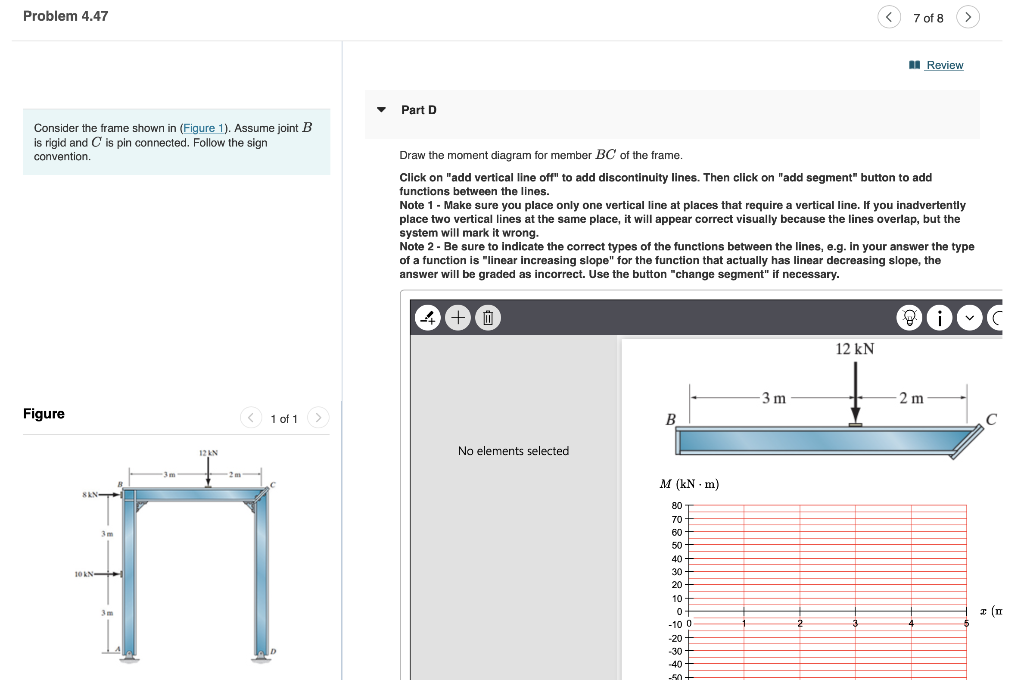Go to previous problem arrow at top
Viewport: 1024px width, 680px height.
[x=888, y=17]
